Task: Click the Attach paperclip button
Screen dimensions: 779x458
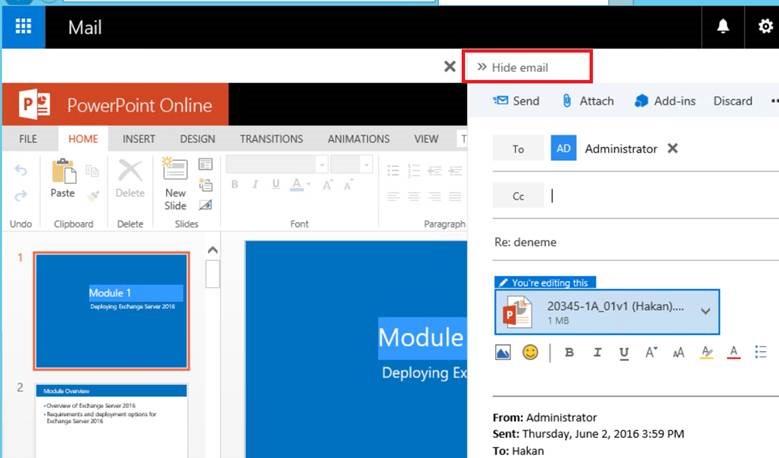Action: pos(588,101)
